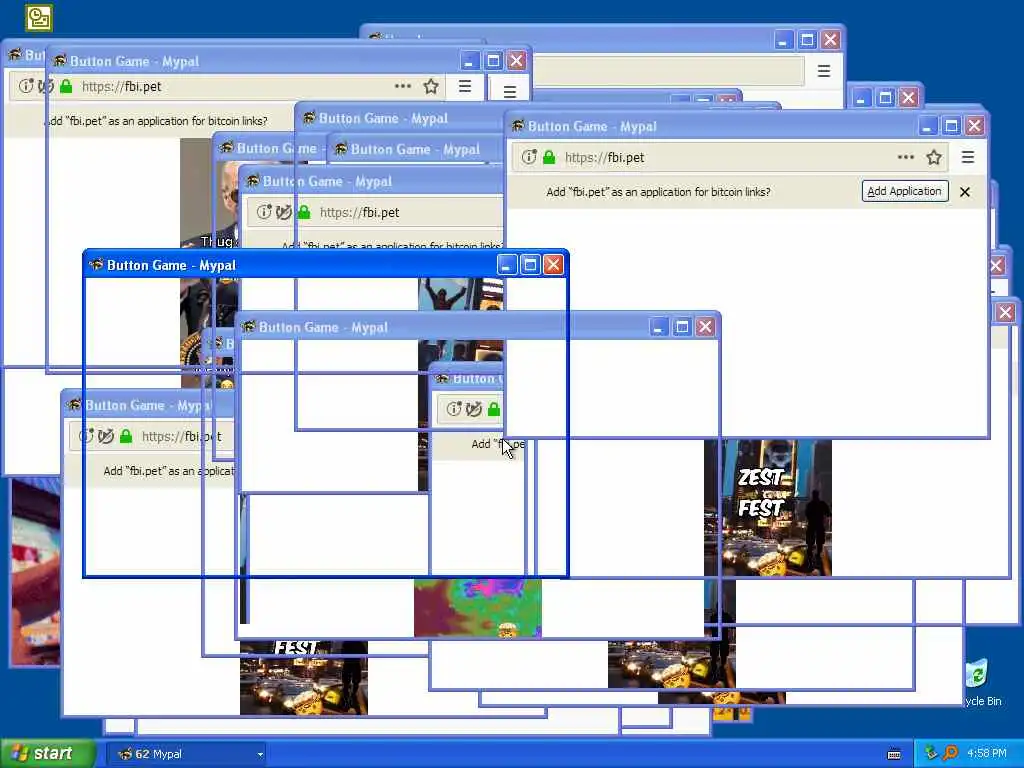Click Mypal icon in active window title bar
The width and height of the screenshot is (1024, 768).
(x=96, y=264)
